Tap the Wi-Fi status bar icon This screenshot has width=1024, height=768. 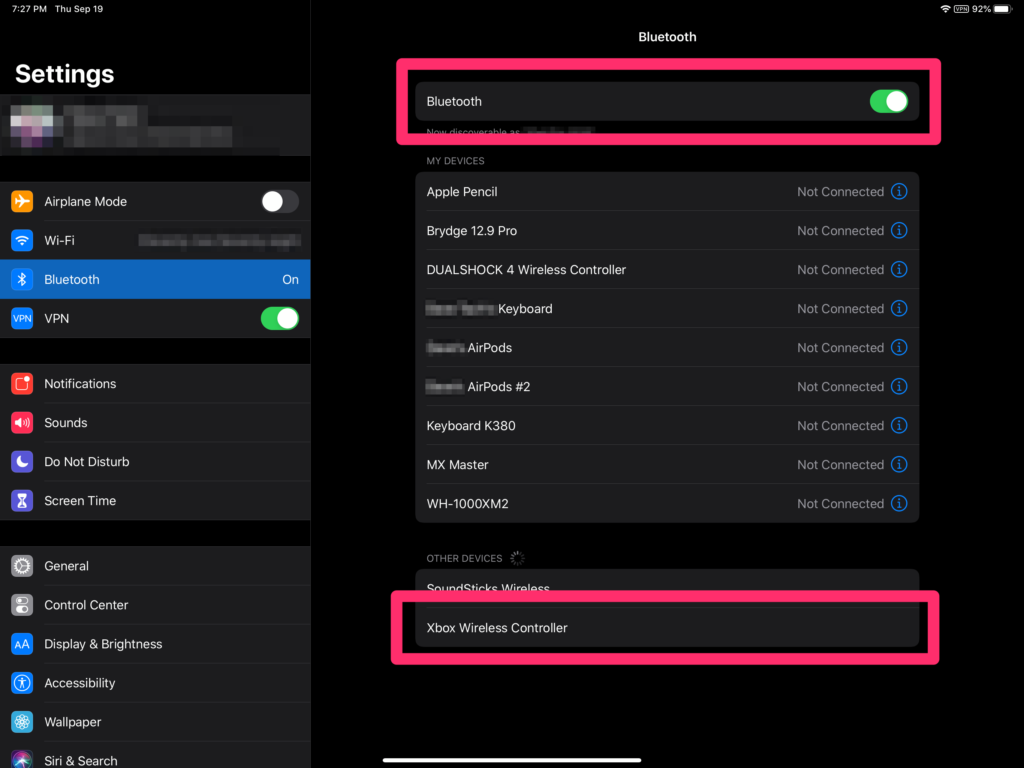pyautogui.click(x=945, y=9)
